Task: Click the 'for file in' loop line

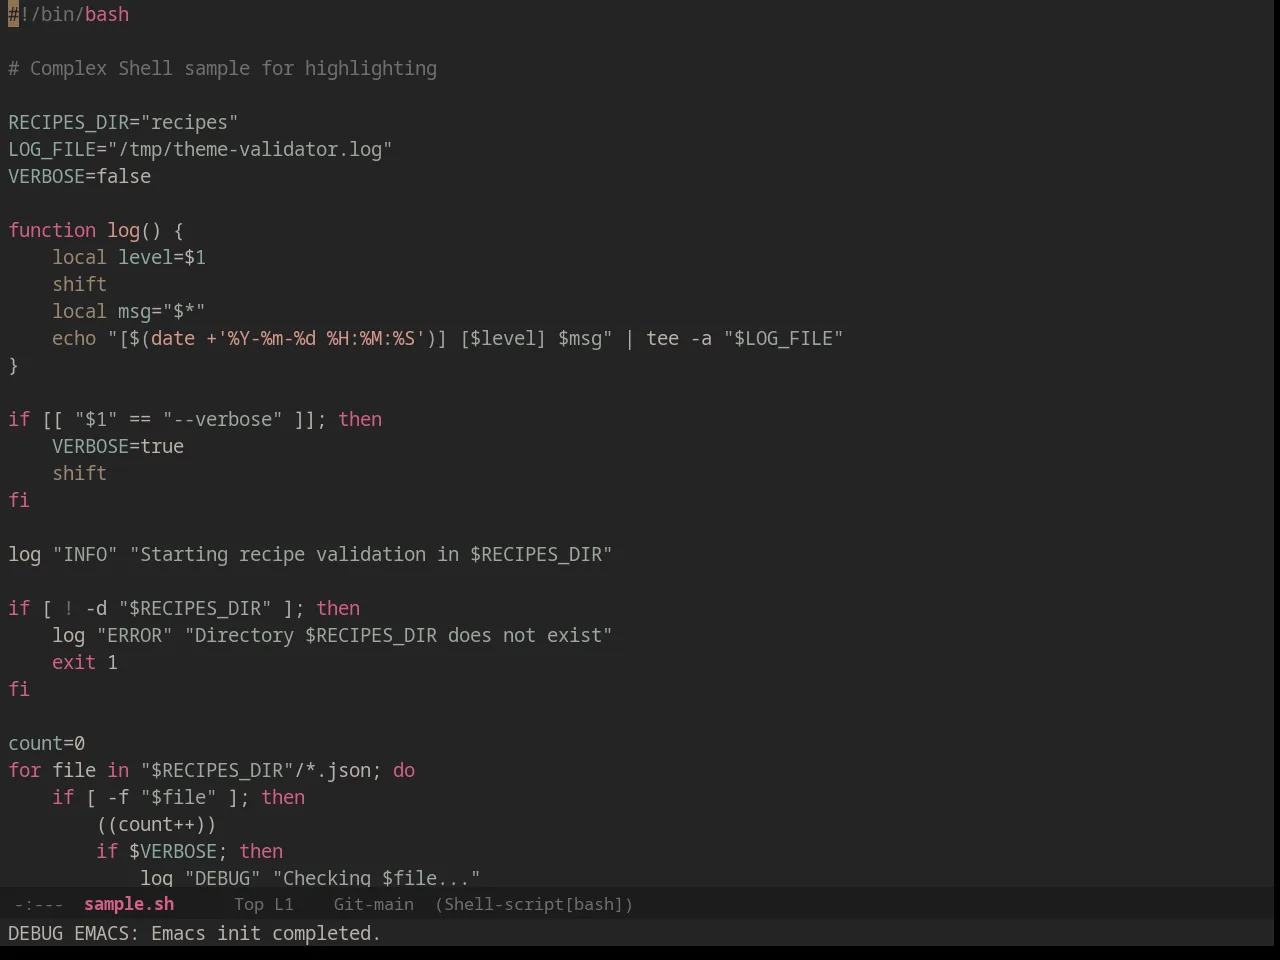Action: tap(212, 770)
